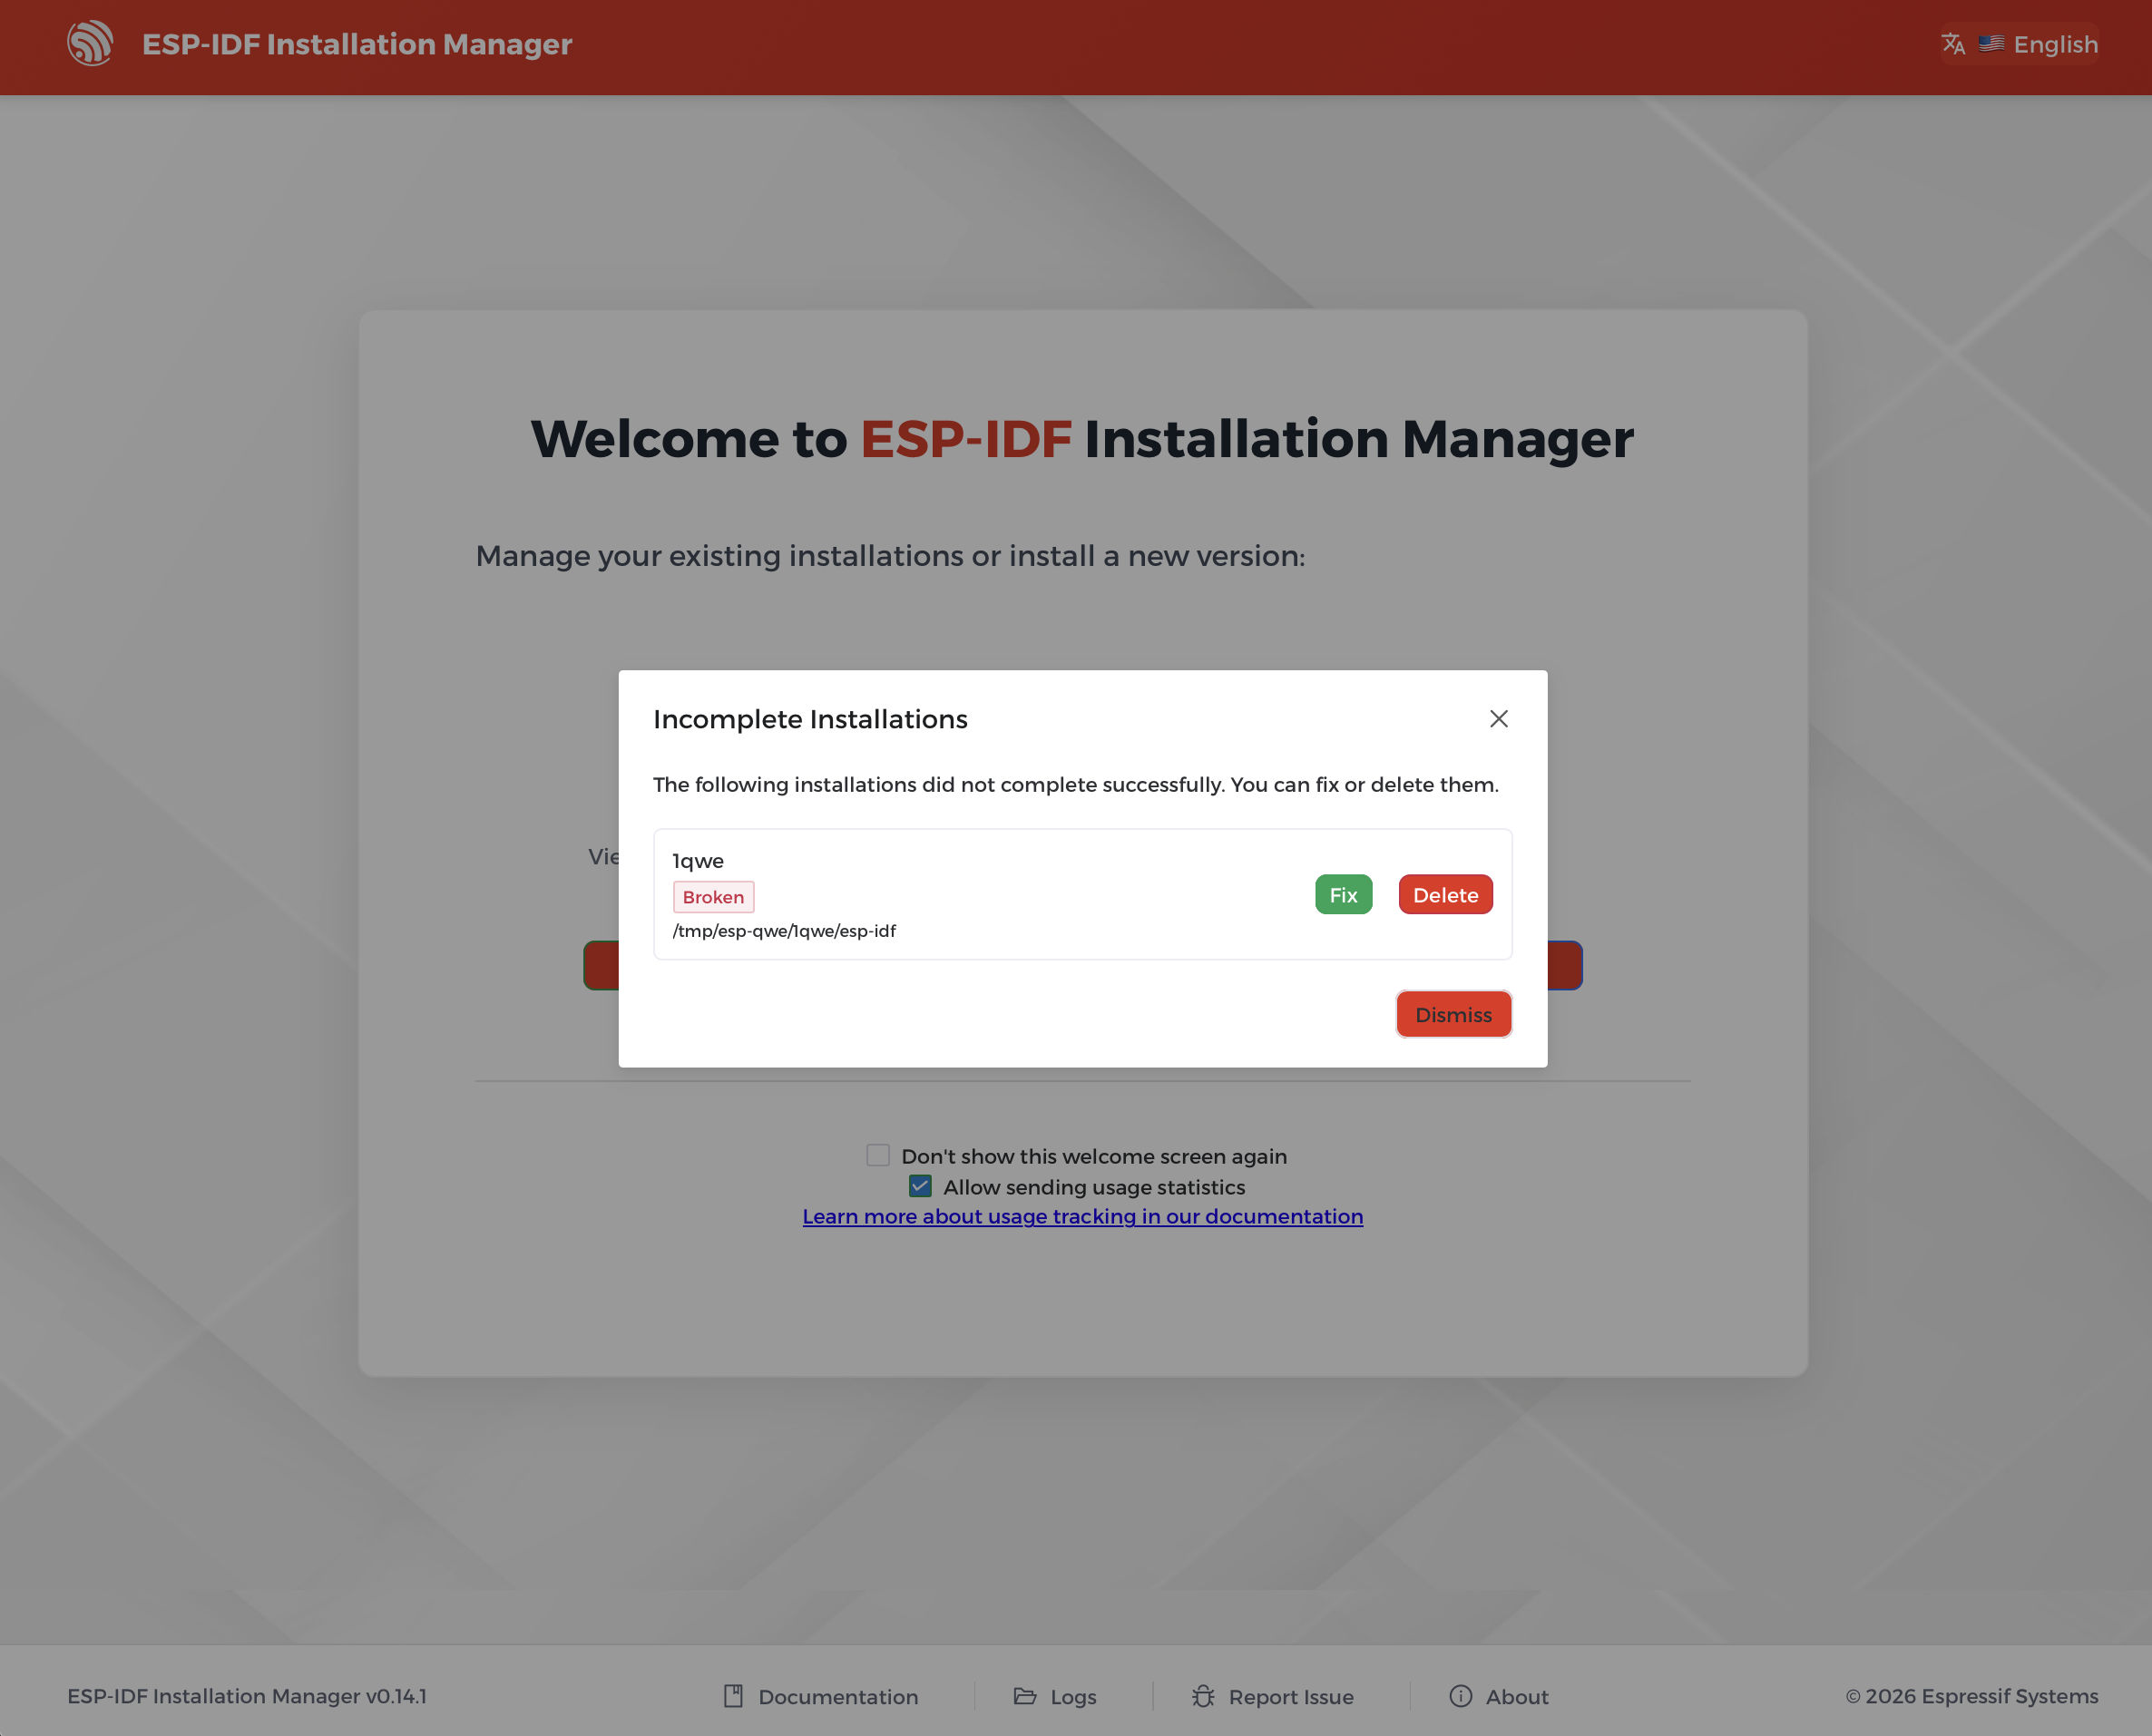Click the Logs folder icon
Screen dimensions: 2152x1736
(1025, 1697)
